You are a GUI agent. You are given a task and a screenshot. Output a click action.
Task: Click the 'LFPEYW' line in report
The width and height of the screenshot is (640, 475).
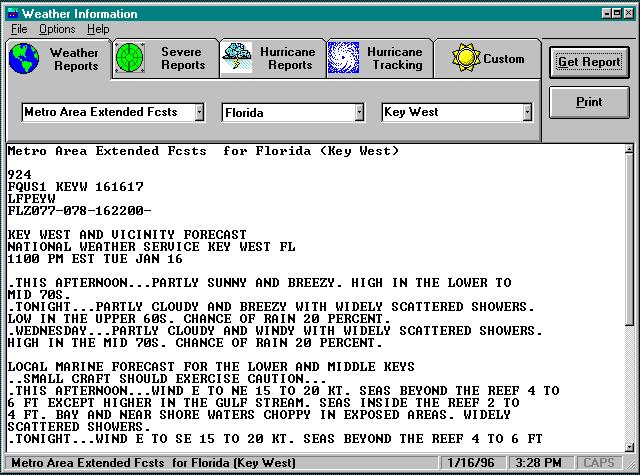[31, 199]
